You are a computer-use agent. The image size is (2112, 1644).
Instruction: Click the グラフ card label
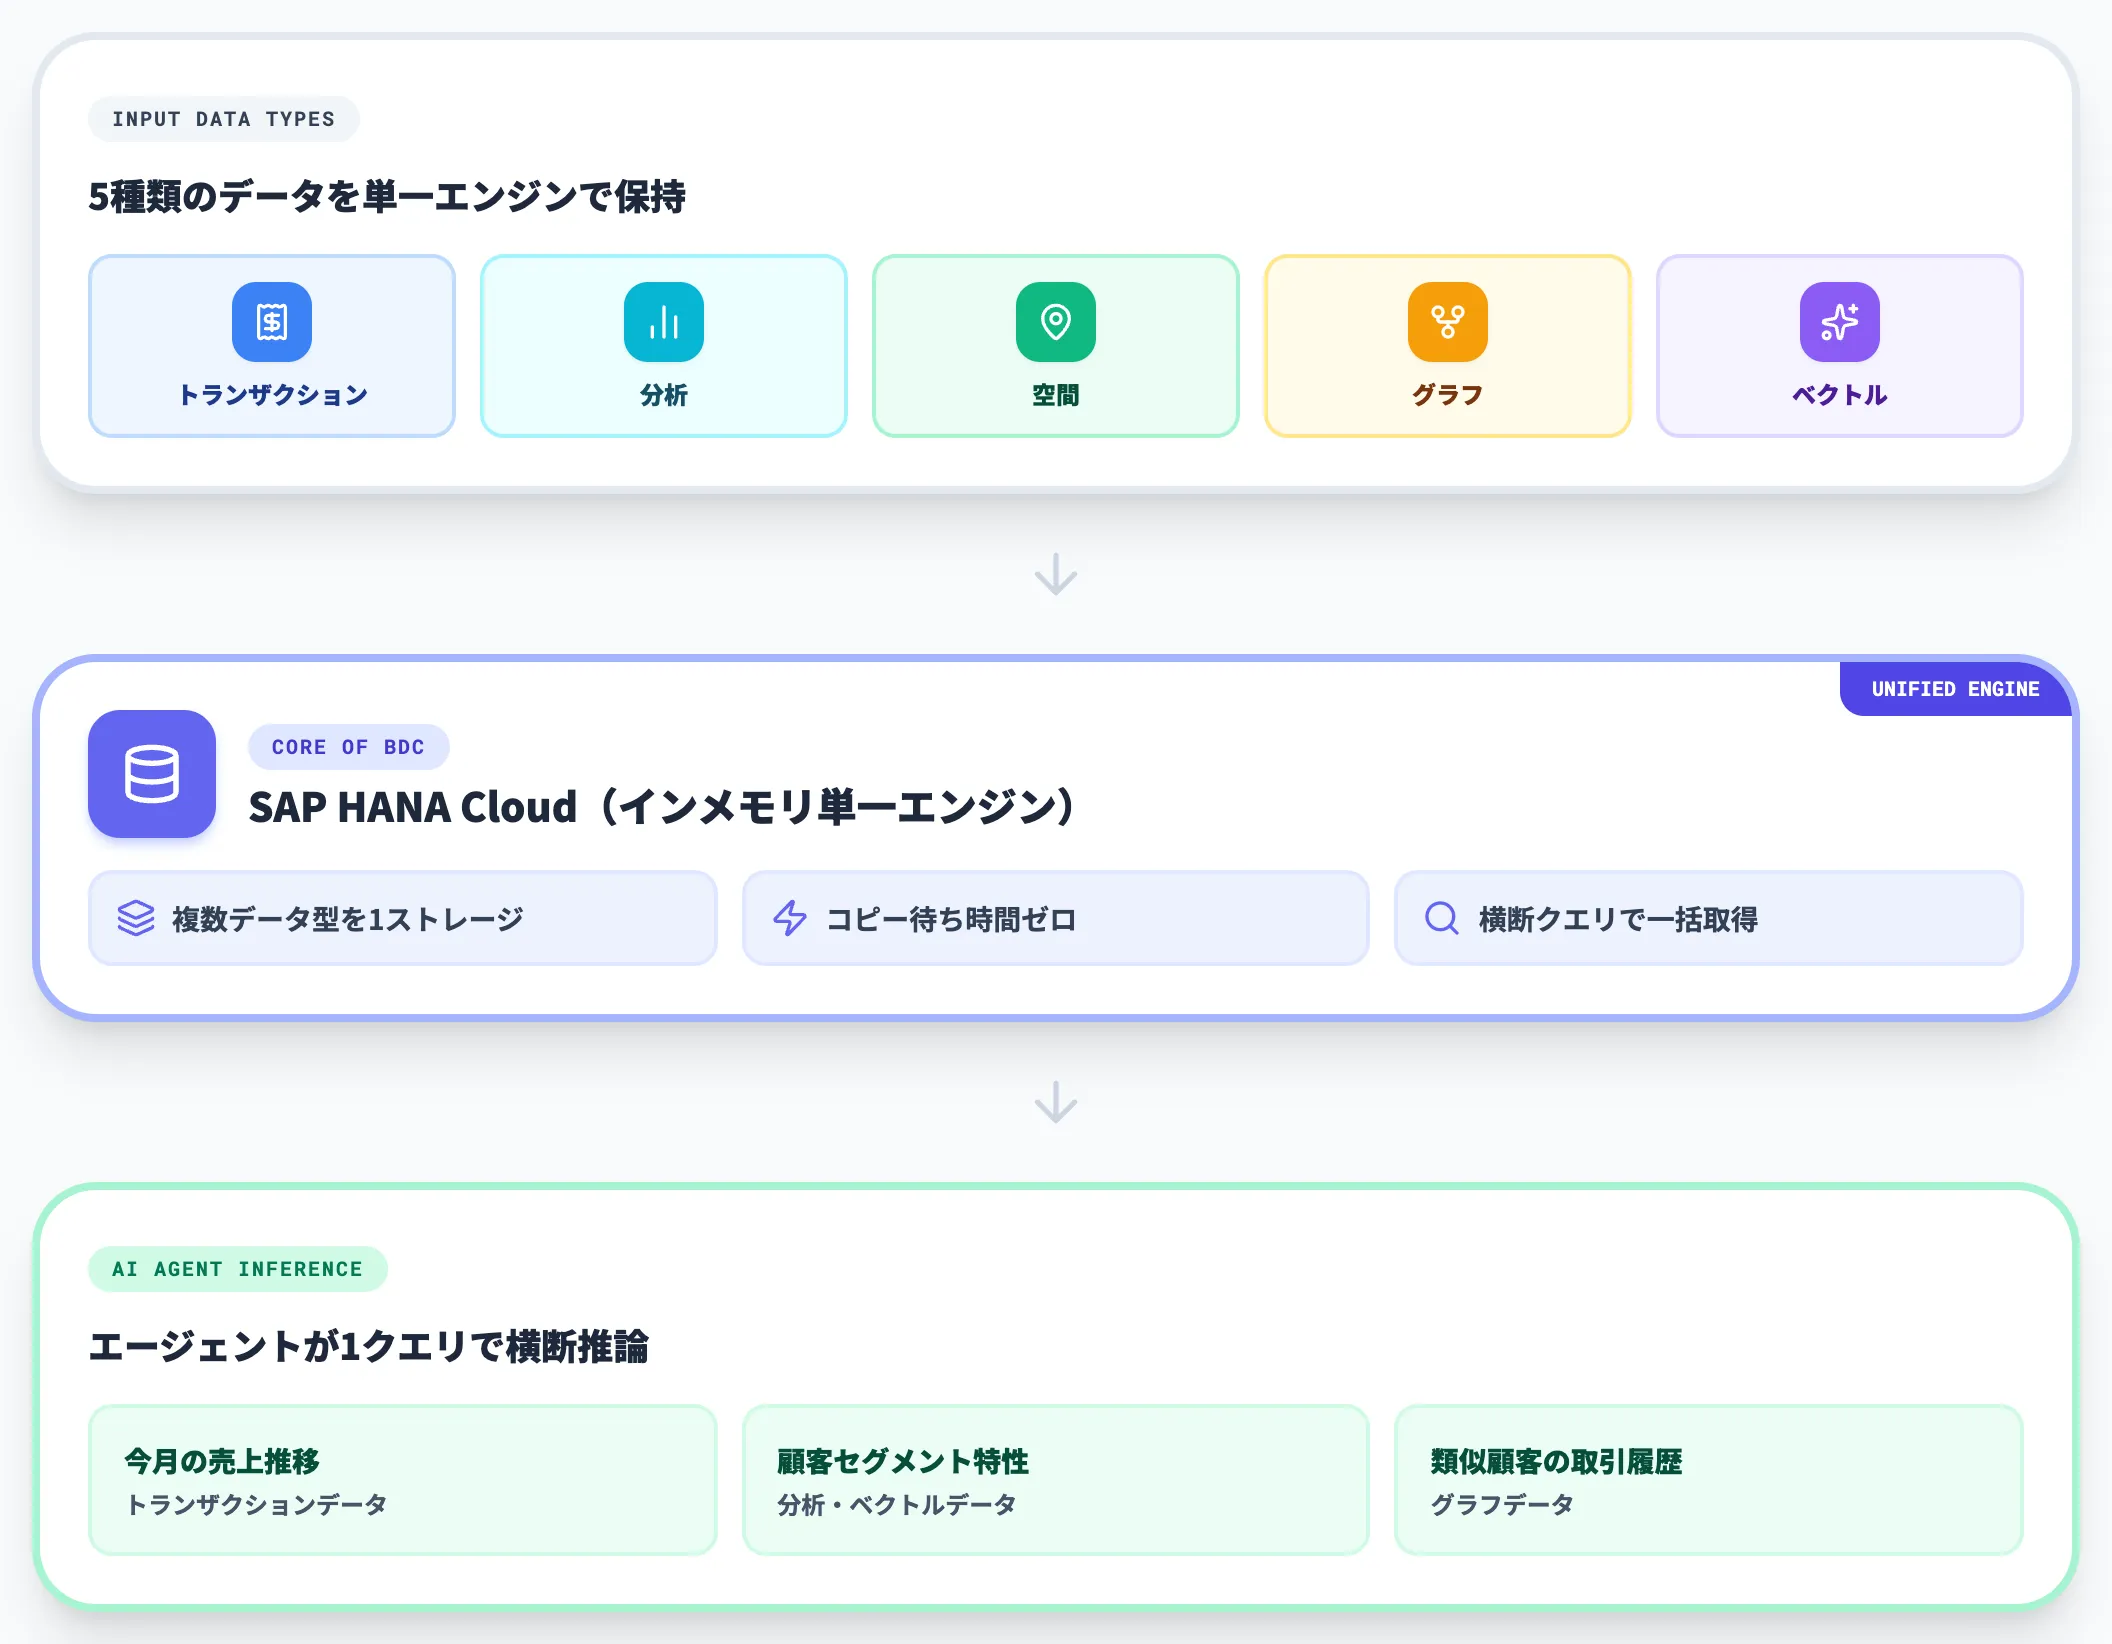(1448, 395)
